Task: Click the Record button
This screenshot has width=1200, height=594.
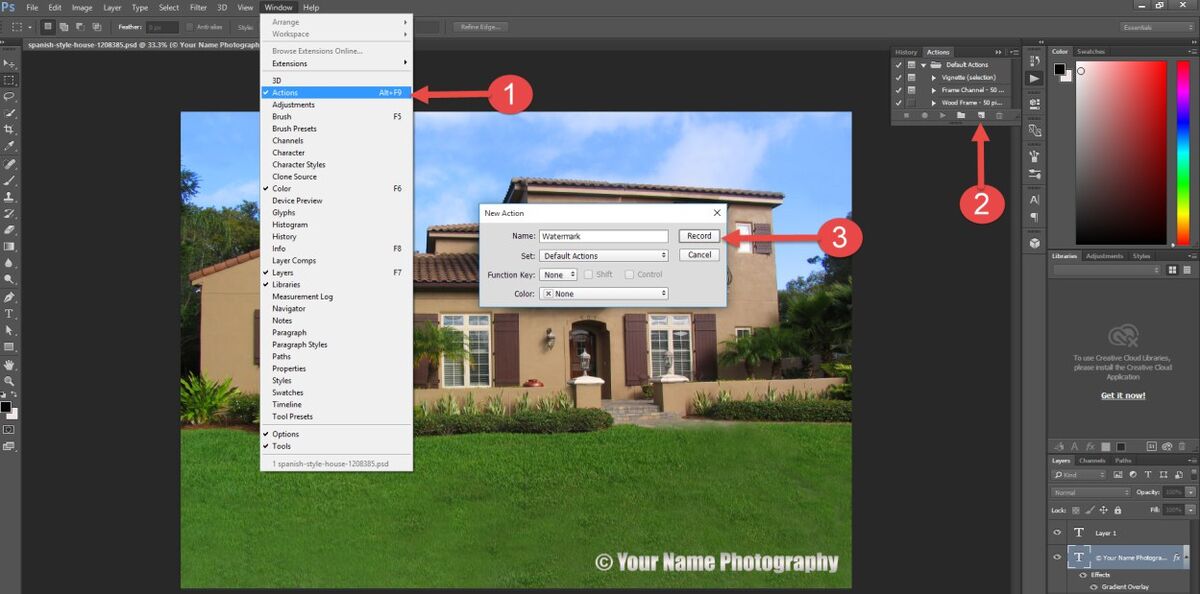Action: [699, 236]
